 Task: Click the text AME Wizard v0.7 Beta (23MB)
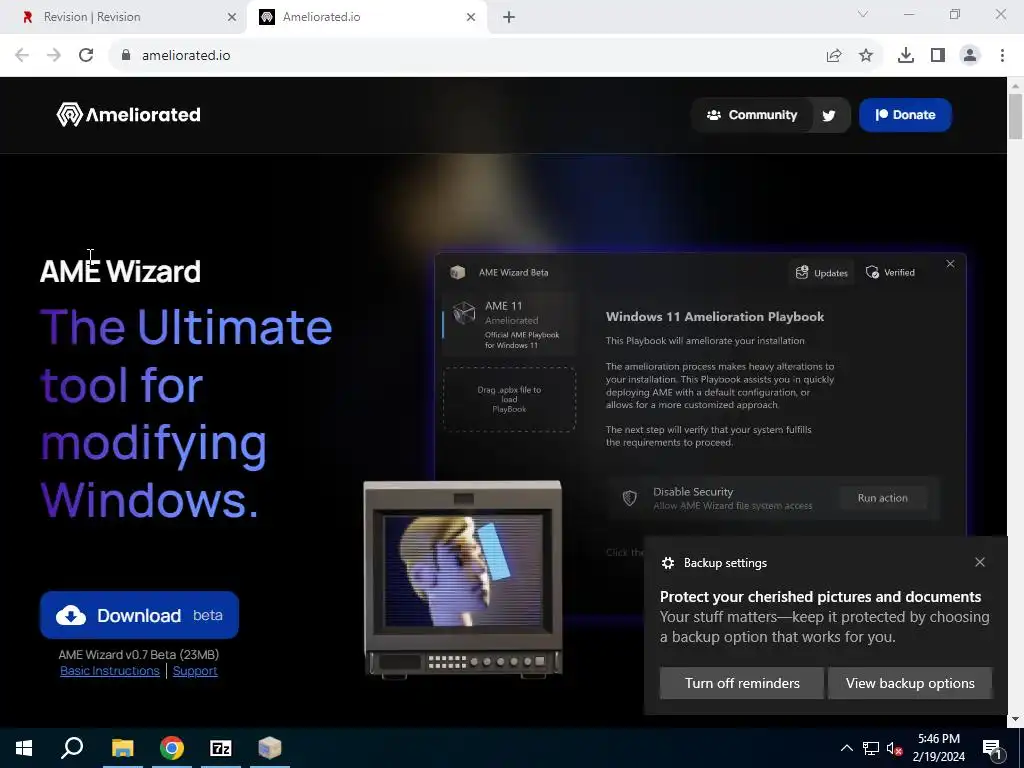coord(138,654)
